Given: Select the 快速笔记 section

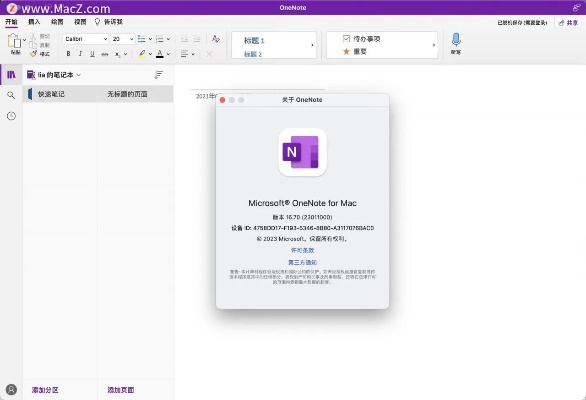Looking at the screenshot, I should coord(60,94).
